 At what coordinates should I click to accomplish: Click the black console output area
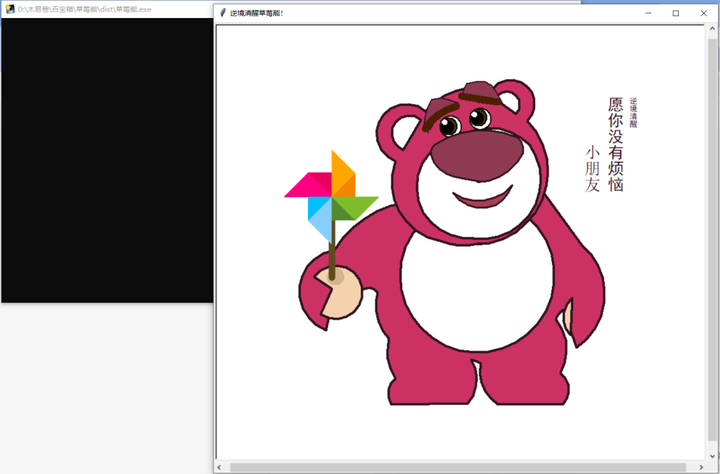[x=107, y=160]
